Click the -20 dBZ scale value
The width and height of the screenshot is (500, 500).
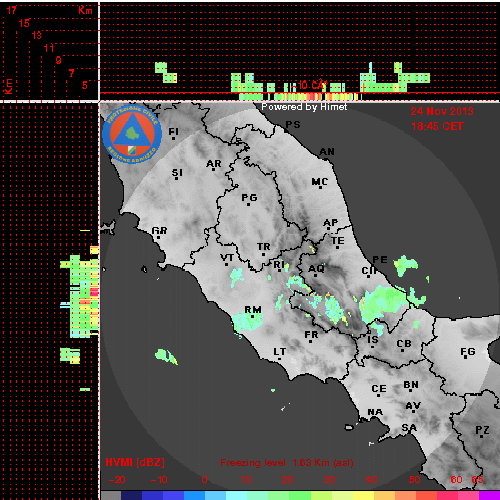117,480
